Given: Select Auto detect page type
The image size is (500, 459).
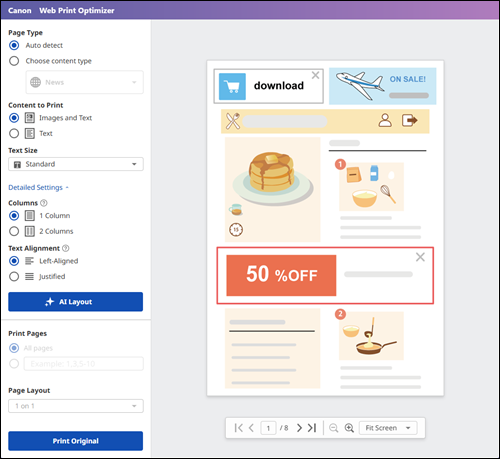Looking at the screenshot, I should tap(14, 45).
